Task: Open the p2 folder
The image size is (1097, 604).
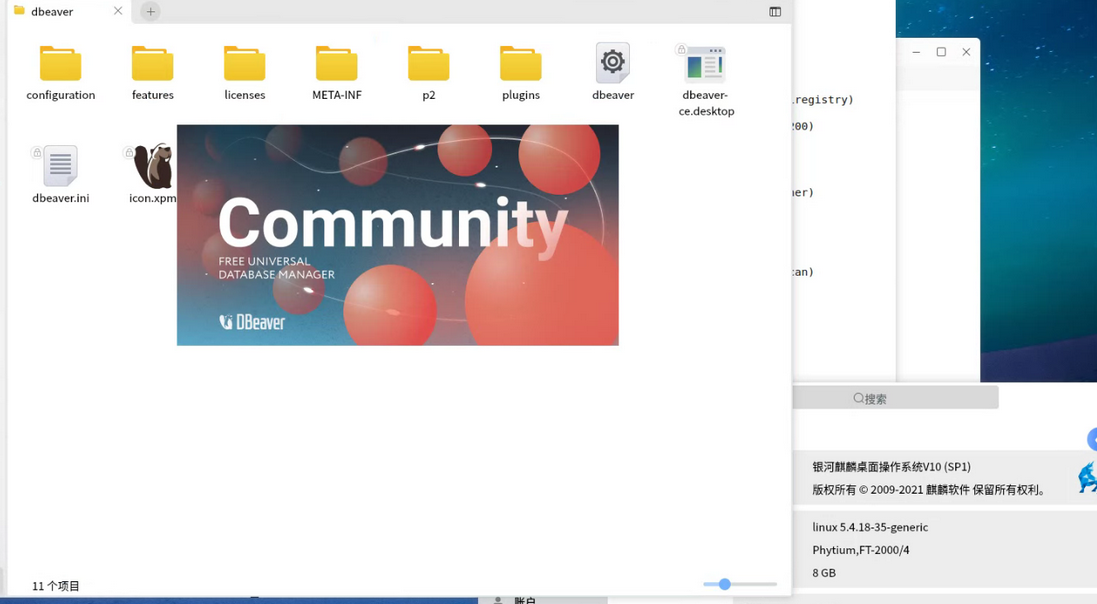Action: pos(428,70)
